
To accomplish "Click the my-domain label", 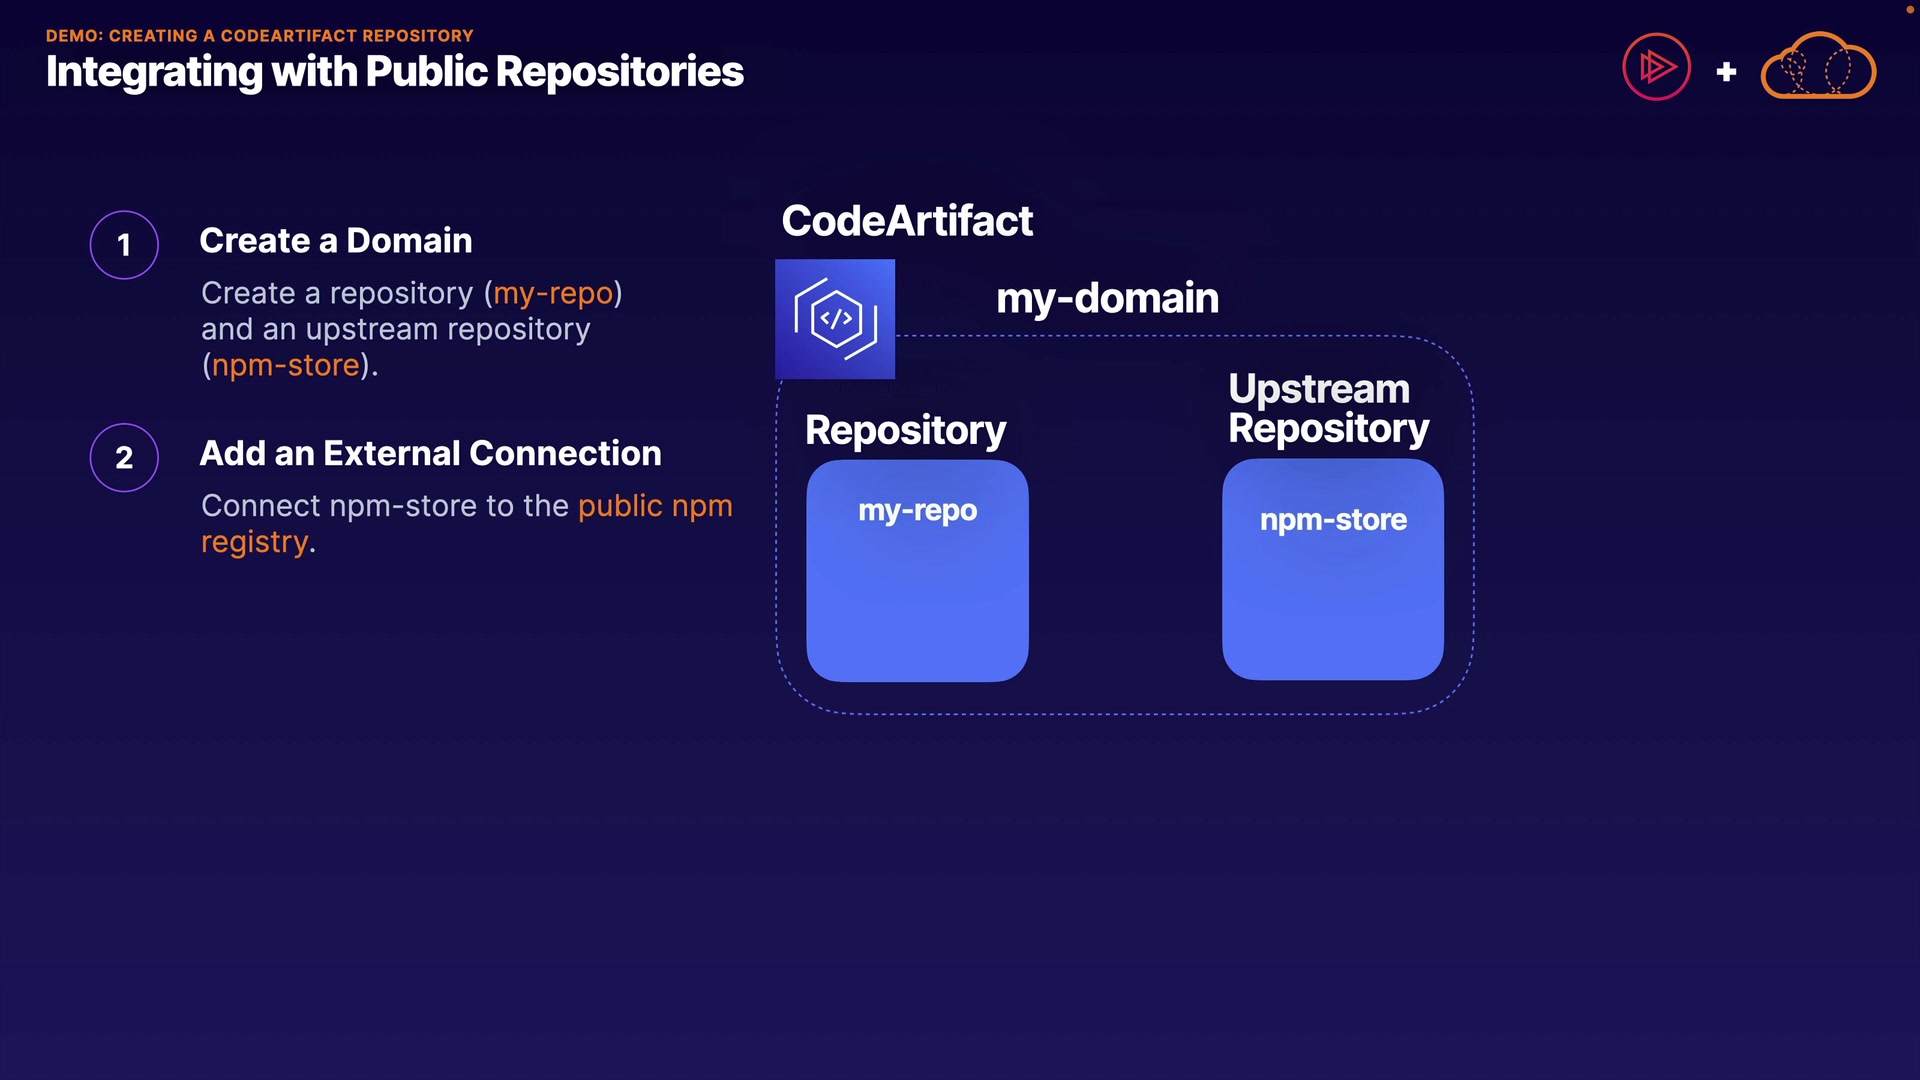I will (1107, 298).
